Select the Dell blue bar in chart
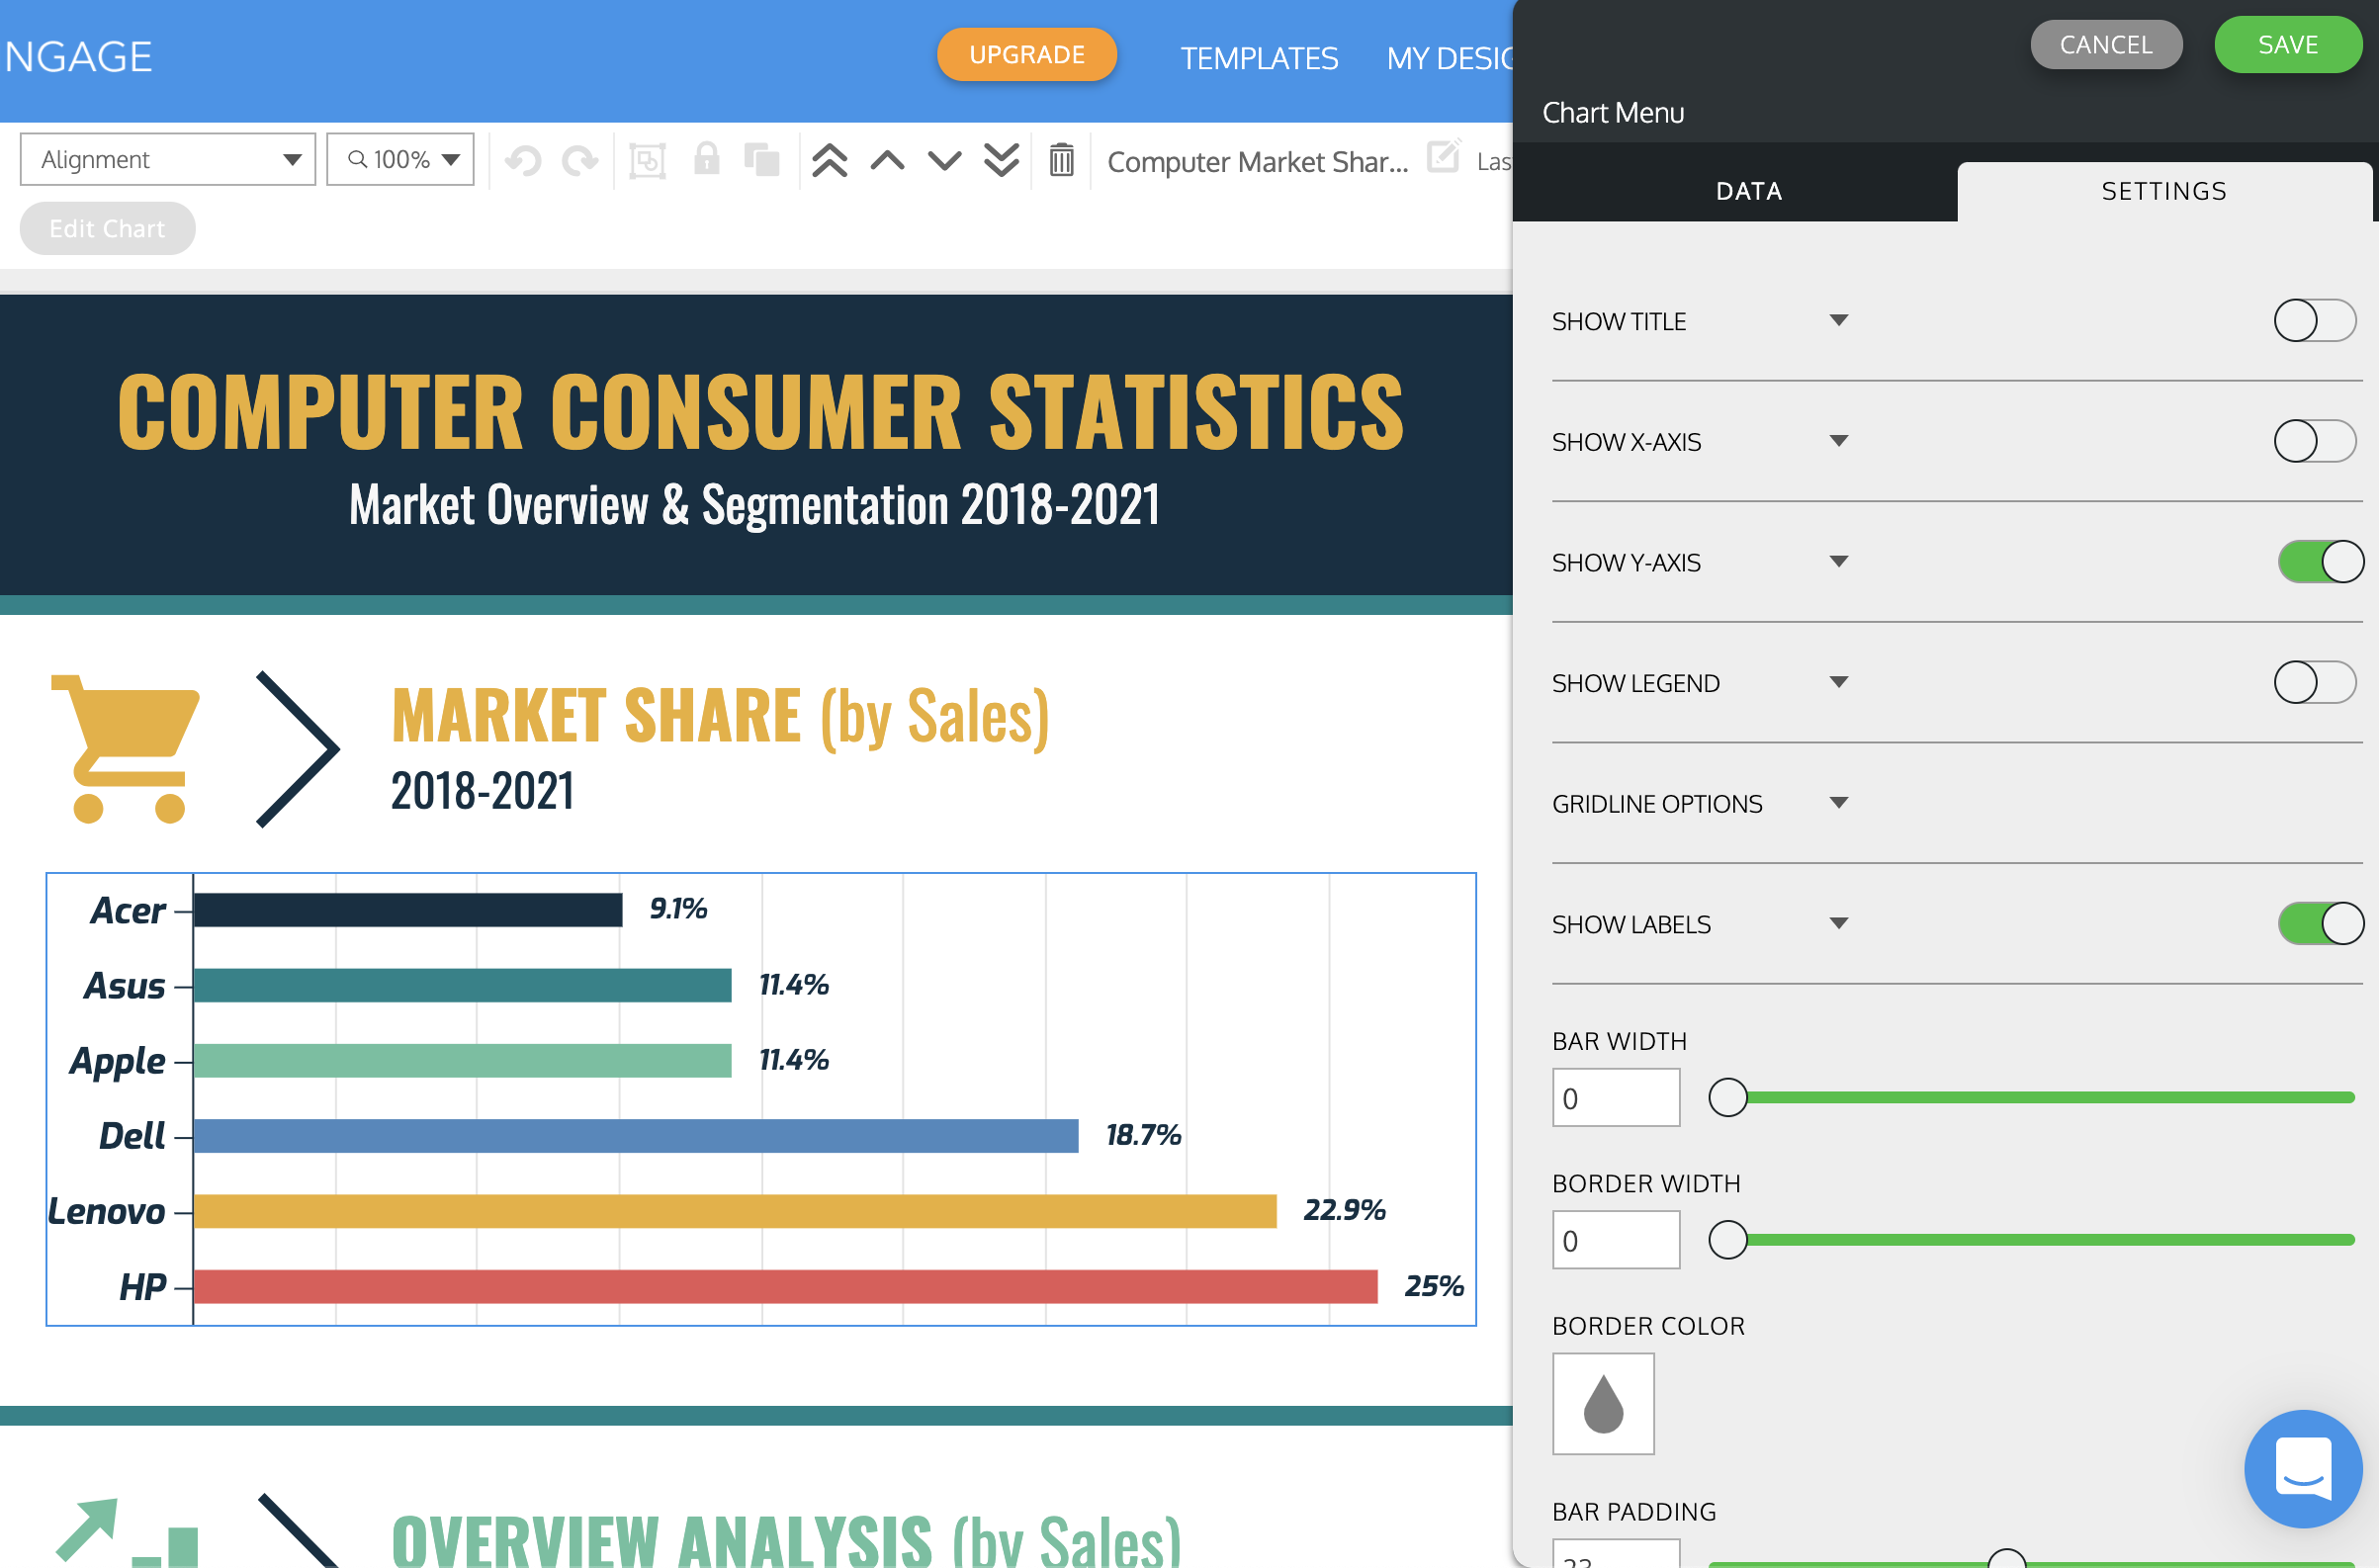 [x=636, y=1136]
